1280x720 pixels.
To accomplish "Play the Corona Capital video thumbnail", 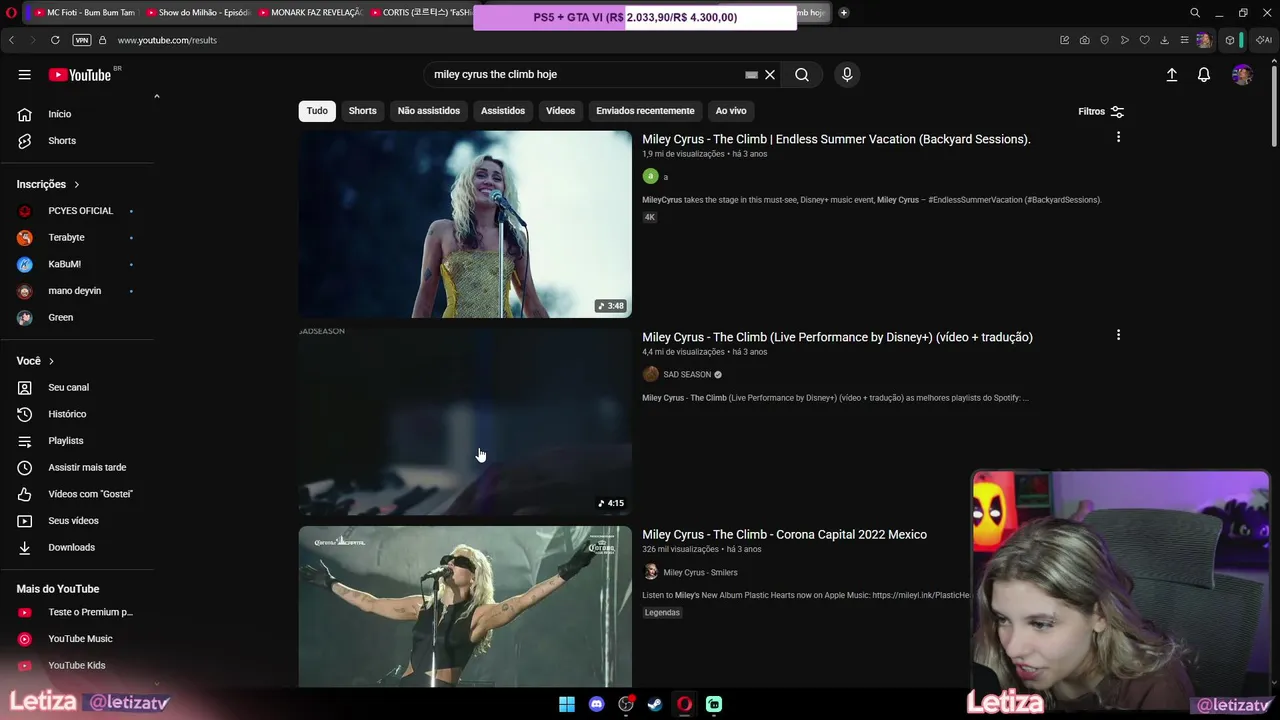I will click(465, 606).
